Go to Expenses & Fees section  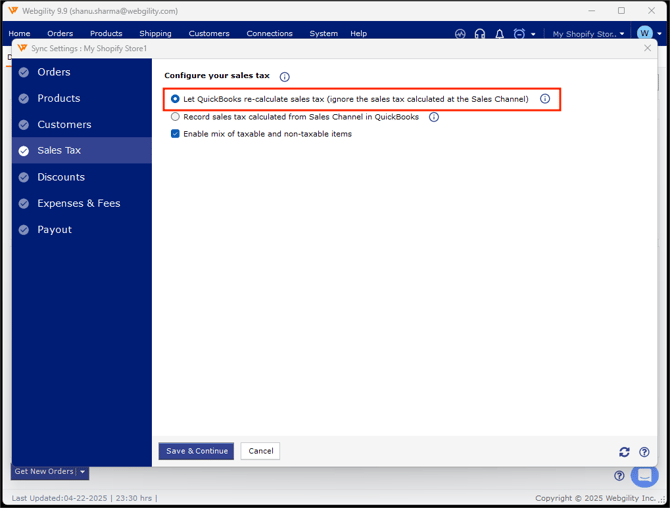pyautogui.click(x=78, y=203)
